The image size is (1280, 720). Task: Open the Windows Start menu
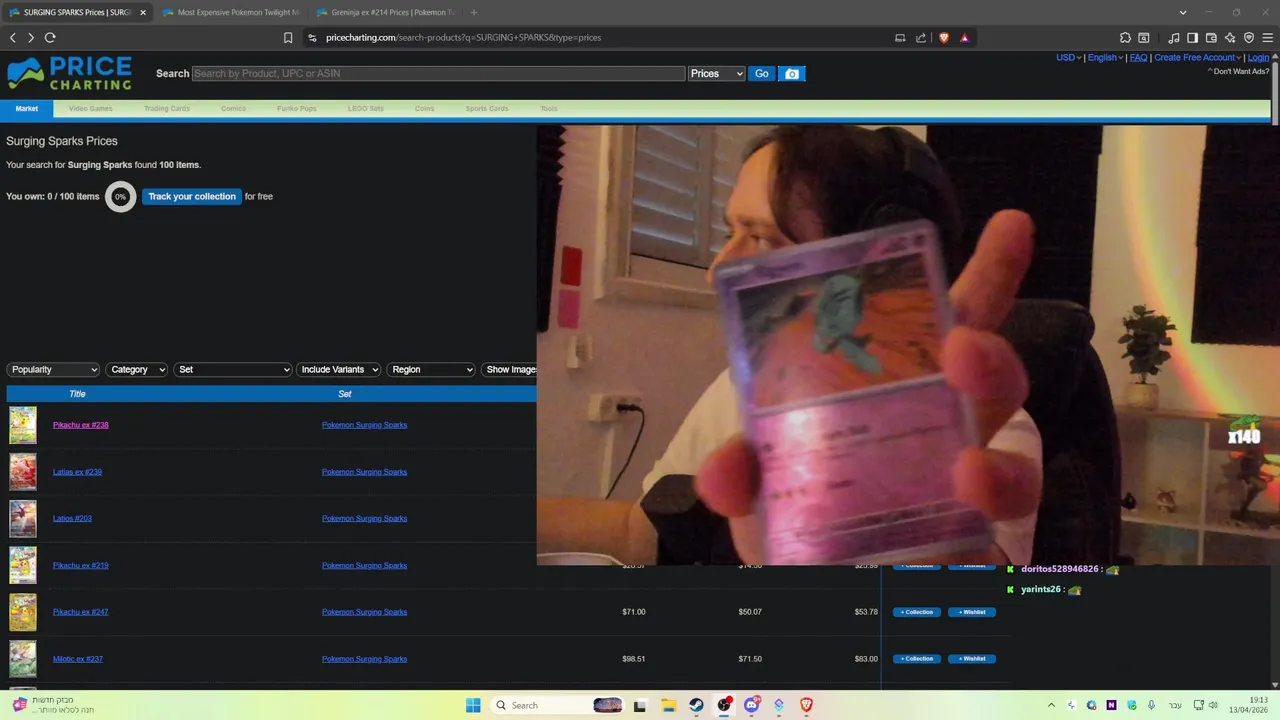[473, 705]
